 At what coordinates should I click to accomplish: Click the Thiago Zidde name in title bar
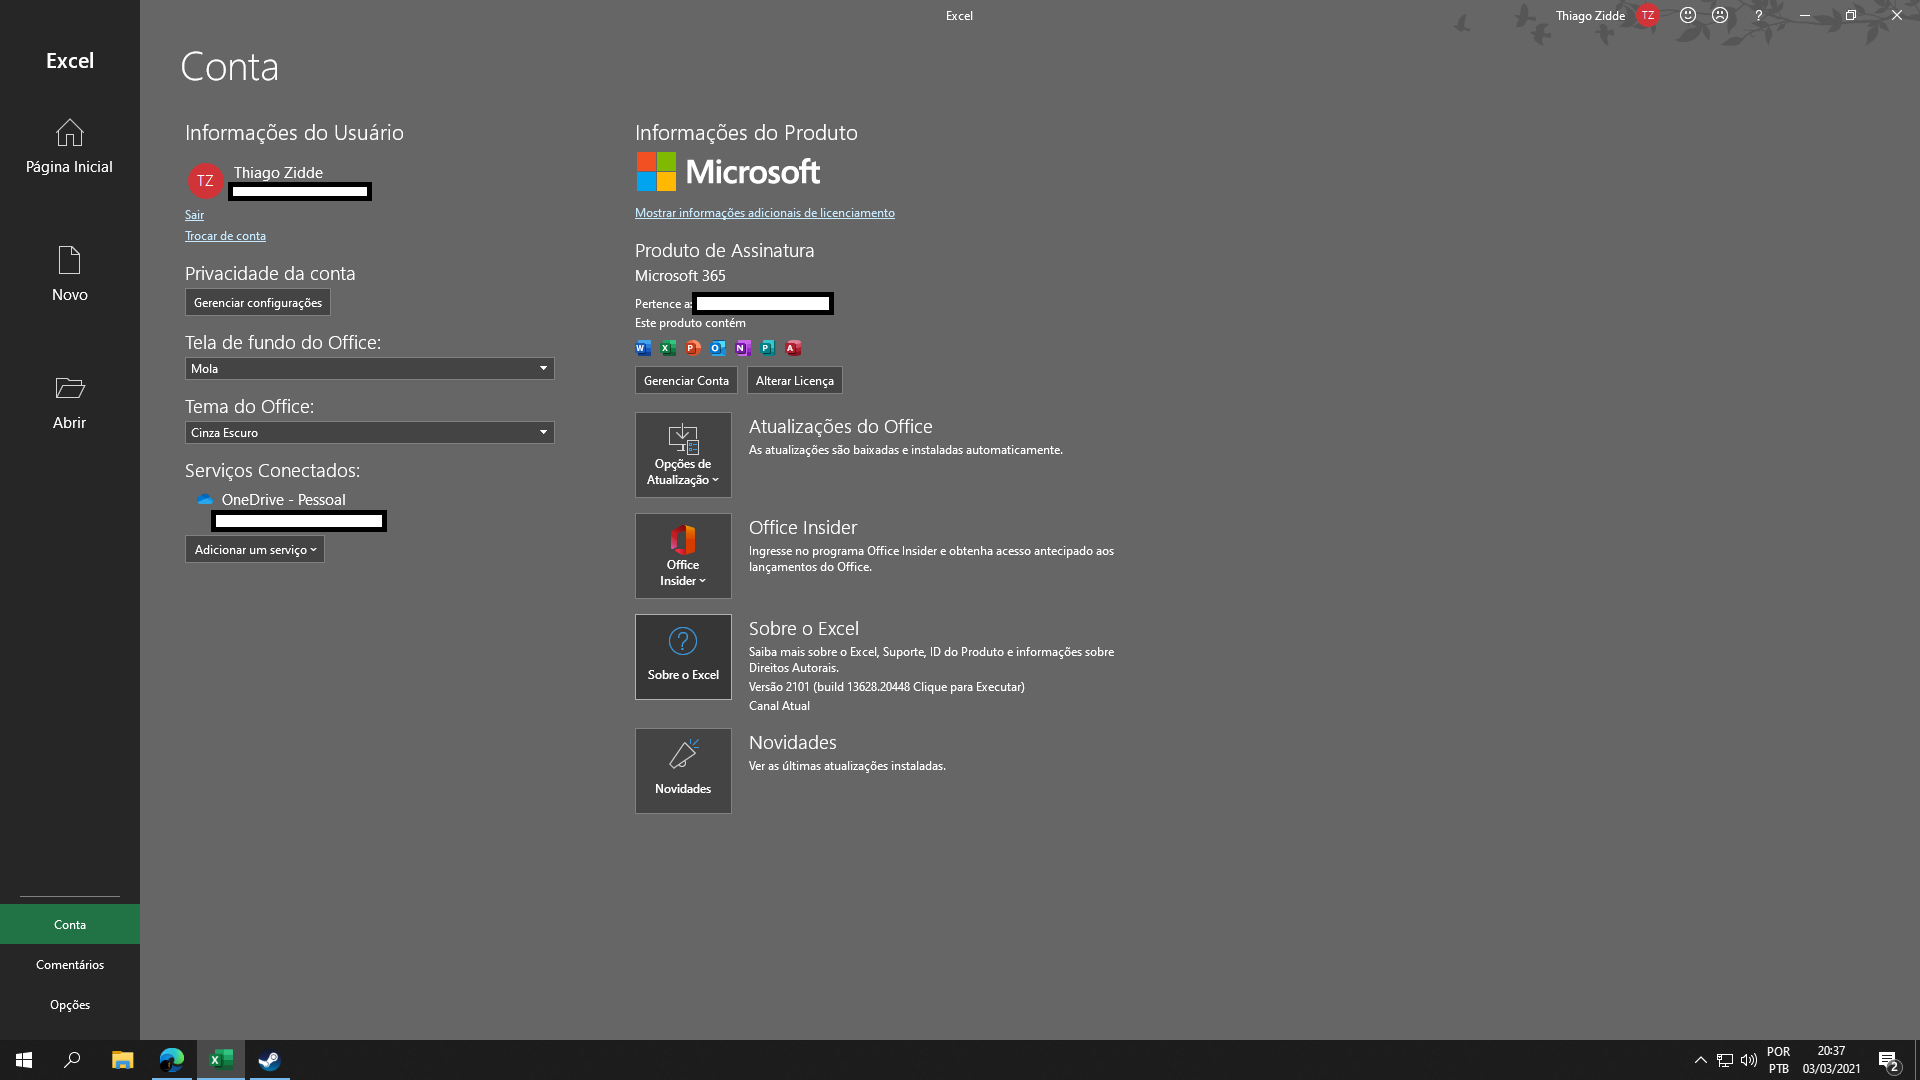coord(1590,15)
